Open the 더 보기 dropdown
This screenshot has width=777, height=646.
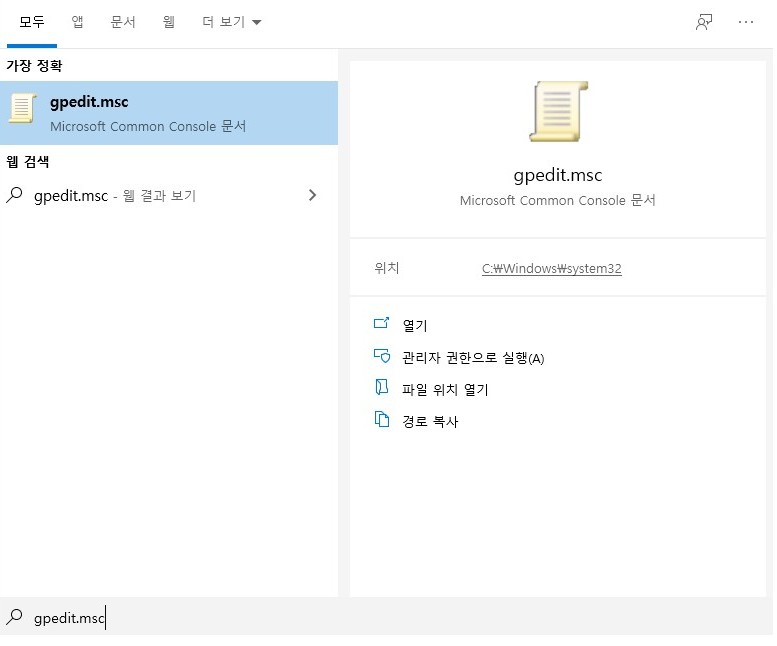pos(231,22)
